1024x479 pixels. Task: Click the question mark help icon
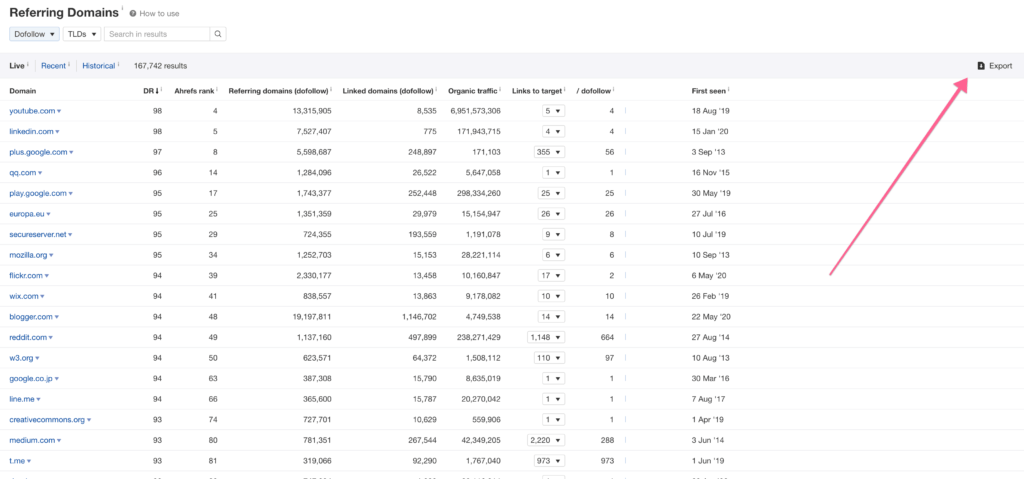pos(133,13)
